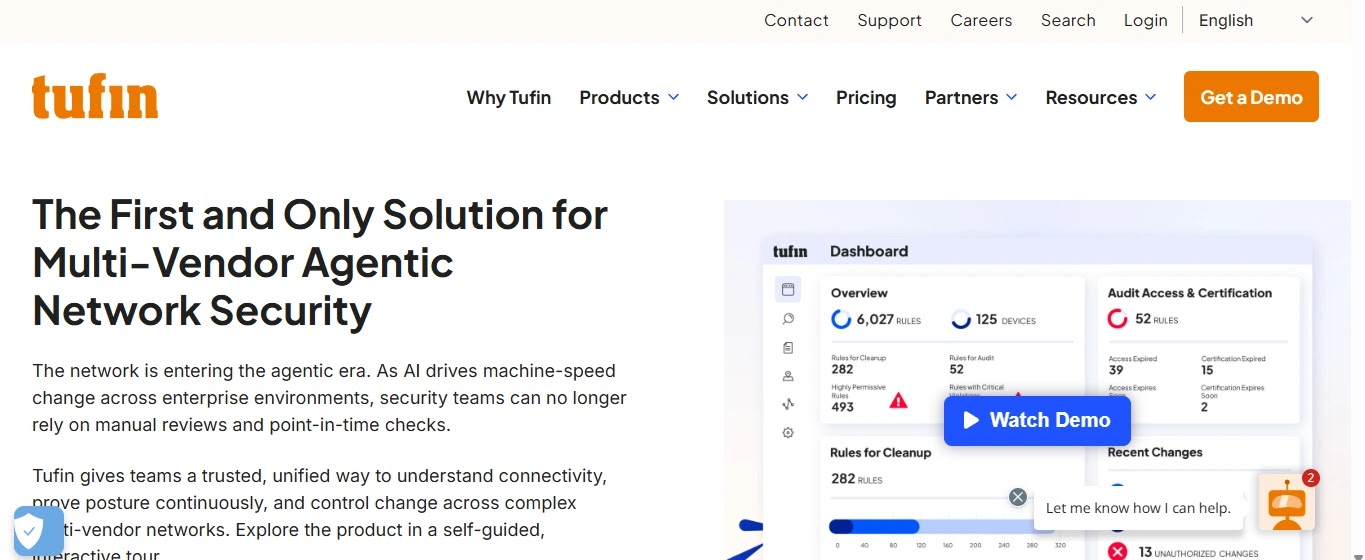The image size is (1365, 560).
Task: Click the Get a Demo button
Action: (1251, 97)
